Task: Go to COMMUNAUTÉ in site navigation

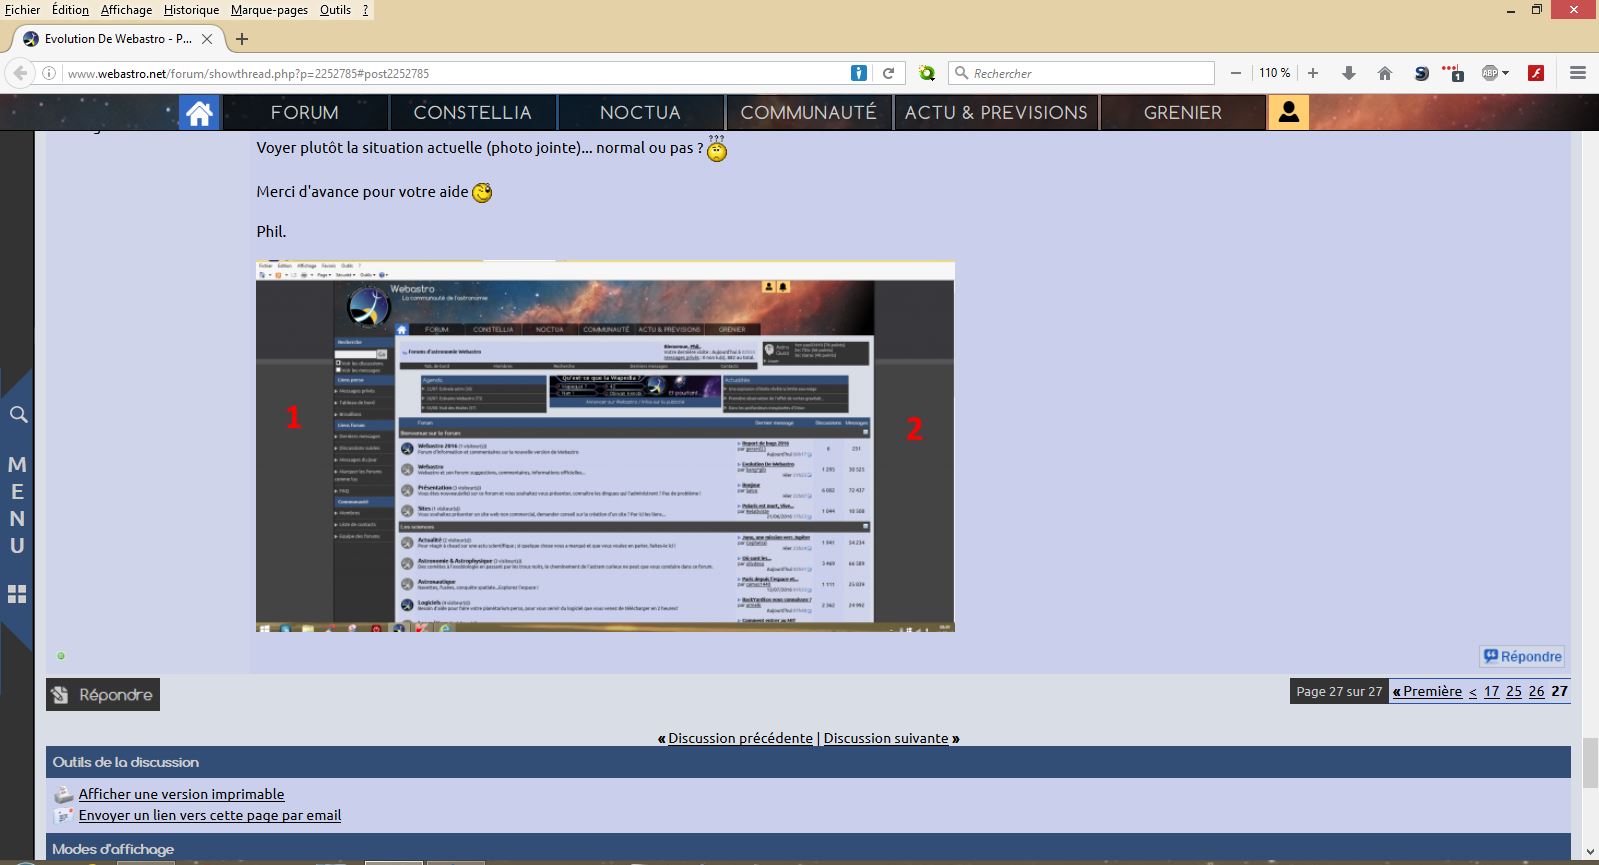Action: pos(808,113)
